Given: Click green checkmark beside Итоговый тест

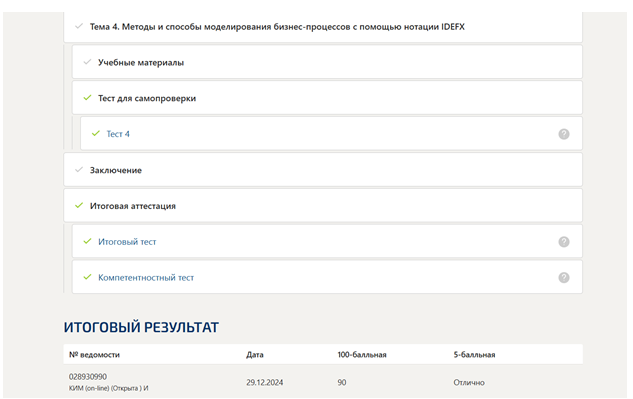Looking at the screenshot, I should tap(87, 241).
